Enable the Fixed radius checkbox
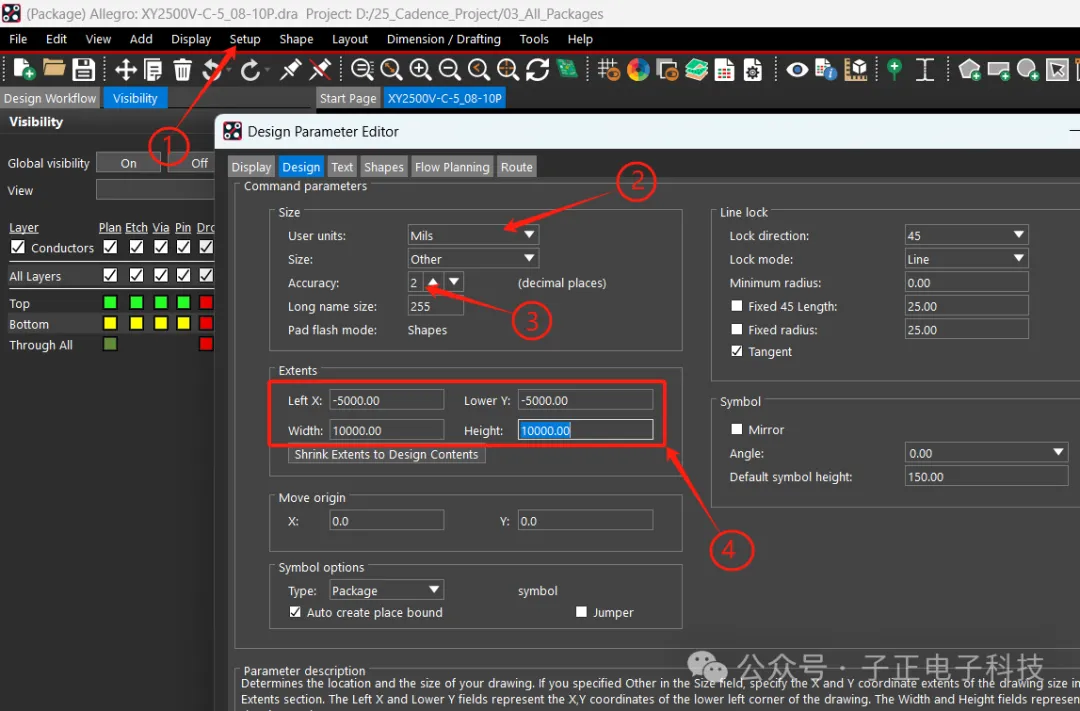The image size is (1080, 711). [736, 329]
